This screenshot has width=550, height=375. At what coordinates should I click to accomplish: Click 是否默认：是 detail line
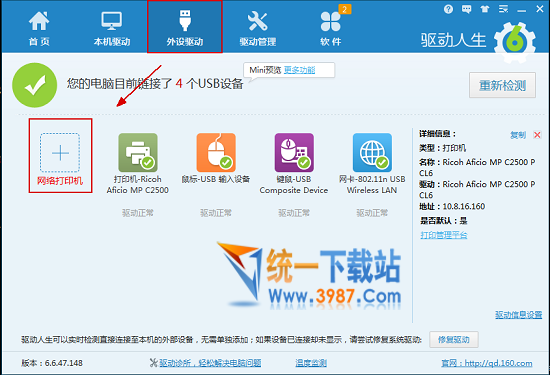tap(444, 221)
